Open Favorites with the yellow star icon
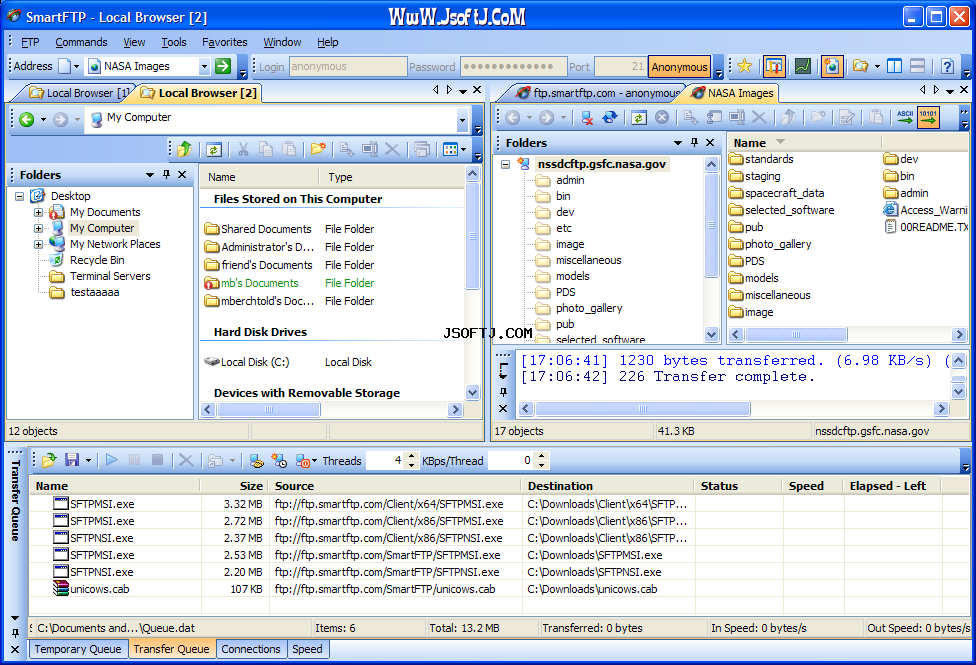976x665 pixels. [x=744, y=66]
